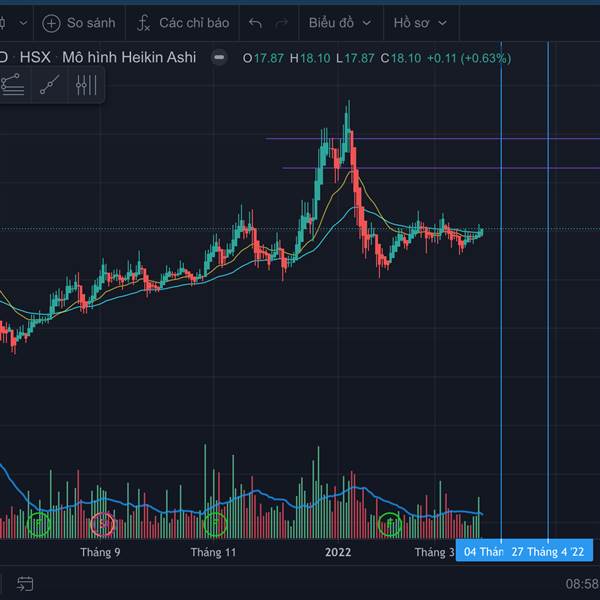Click the green E marker right of 2022
This screenshot has height=600, width=600.
click(390, 524)
